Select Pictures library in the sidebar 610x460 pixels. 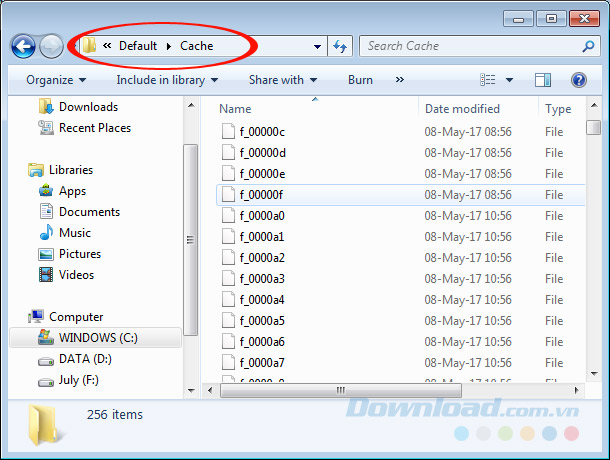coord(80,254)
